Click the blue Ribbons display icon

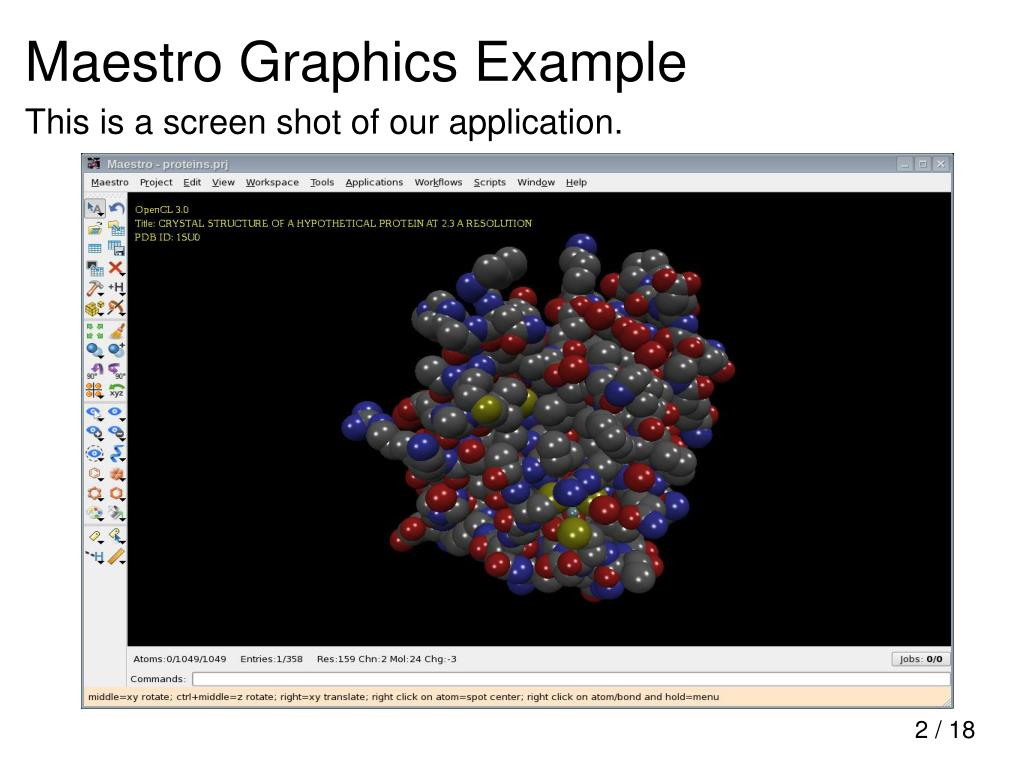[x=117, y=453]
